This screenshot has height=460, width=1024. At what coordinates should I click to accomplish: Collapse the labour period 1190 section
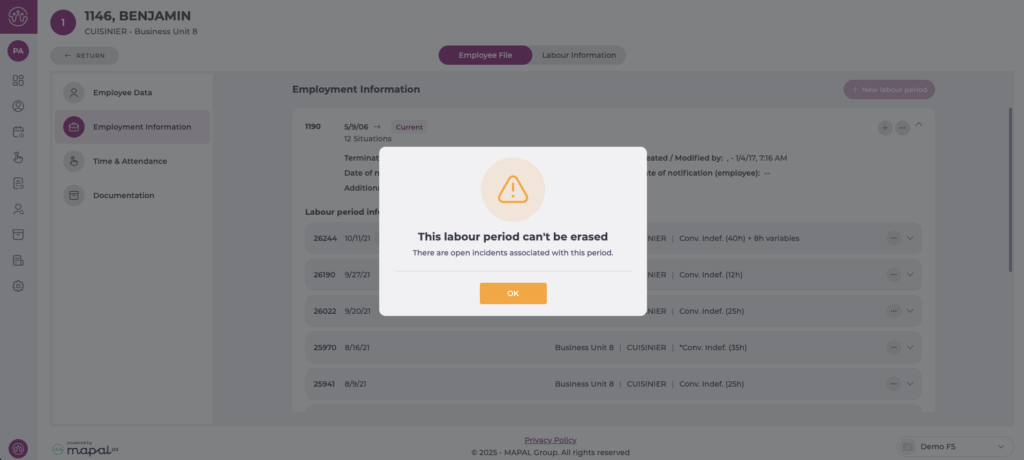919,126
